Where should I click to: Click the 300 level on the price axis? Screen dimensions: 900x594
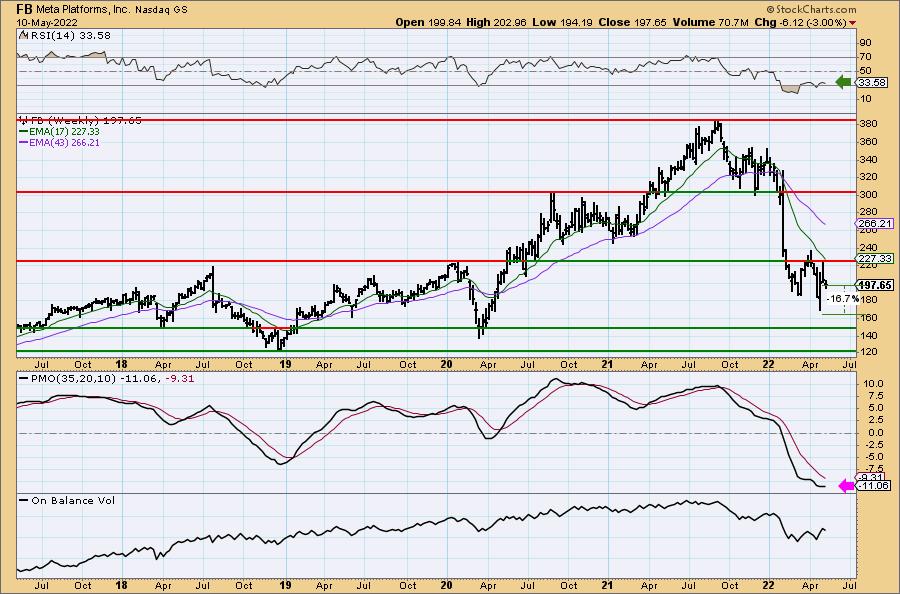[868, 195]
